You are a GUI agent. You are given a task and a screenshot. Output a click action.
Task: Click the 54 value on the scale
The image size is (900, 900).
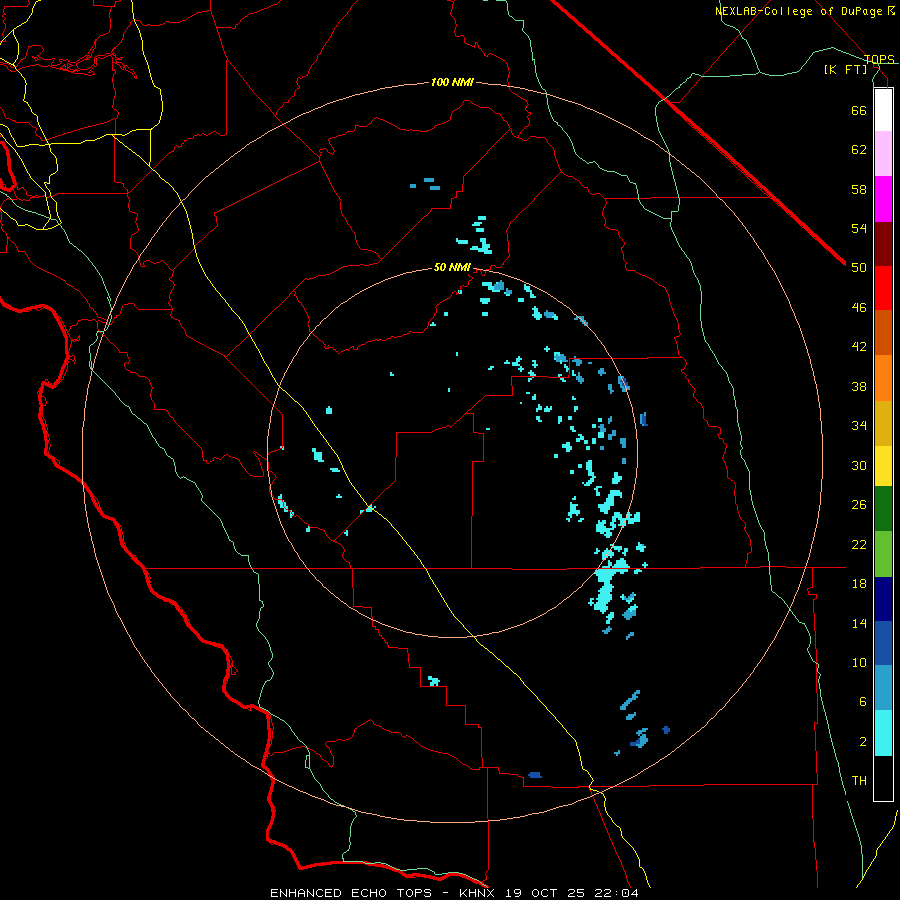click(859, 228)
